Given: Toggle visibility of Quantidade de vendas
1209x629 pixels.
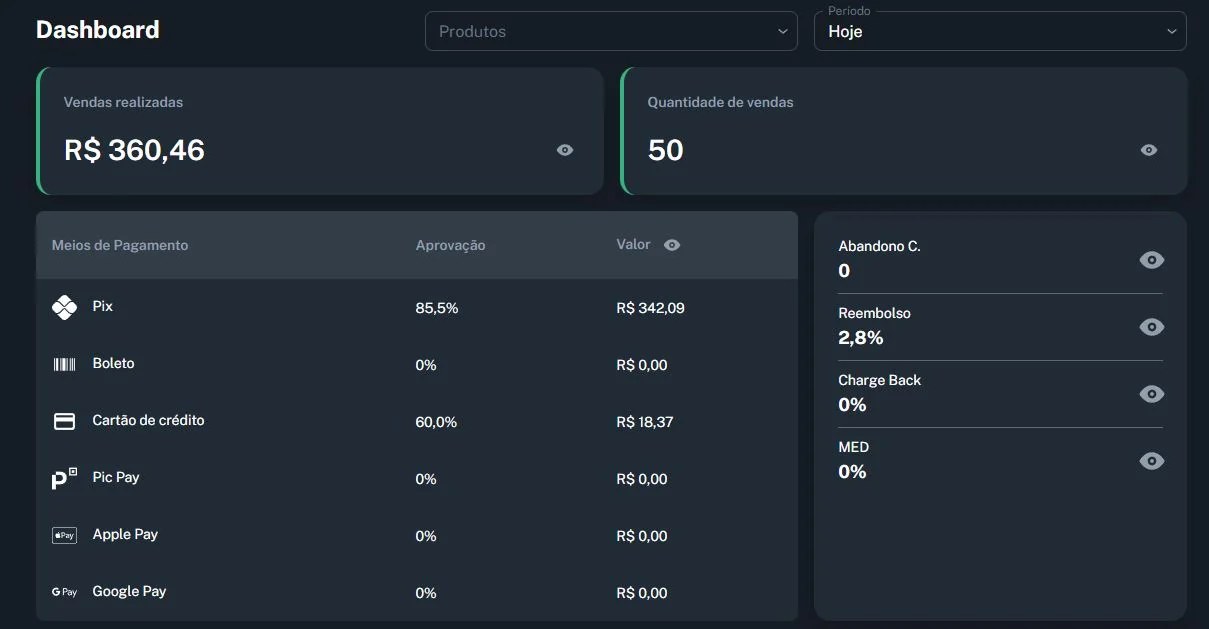Looking at the screenshot, I should (1149, 150).
